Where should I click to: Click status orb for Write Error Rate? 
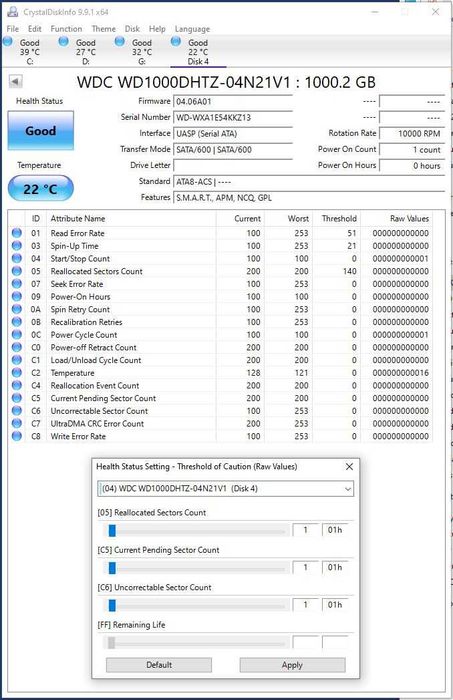tap(17, 436)
